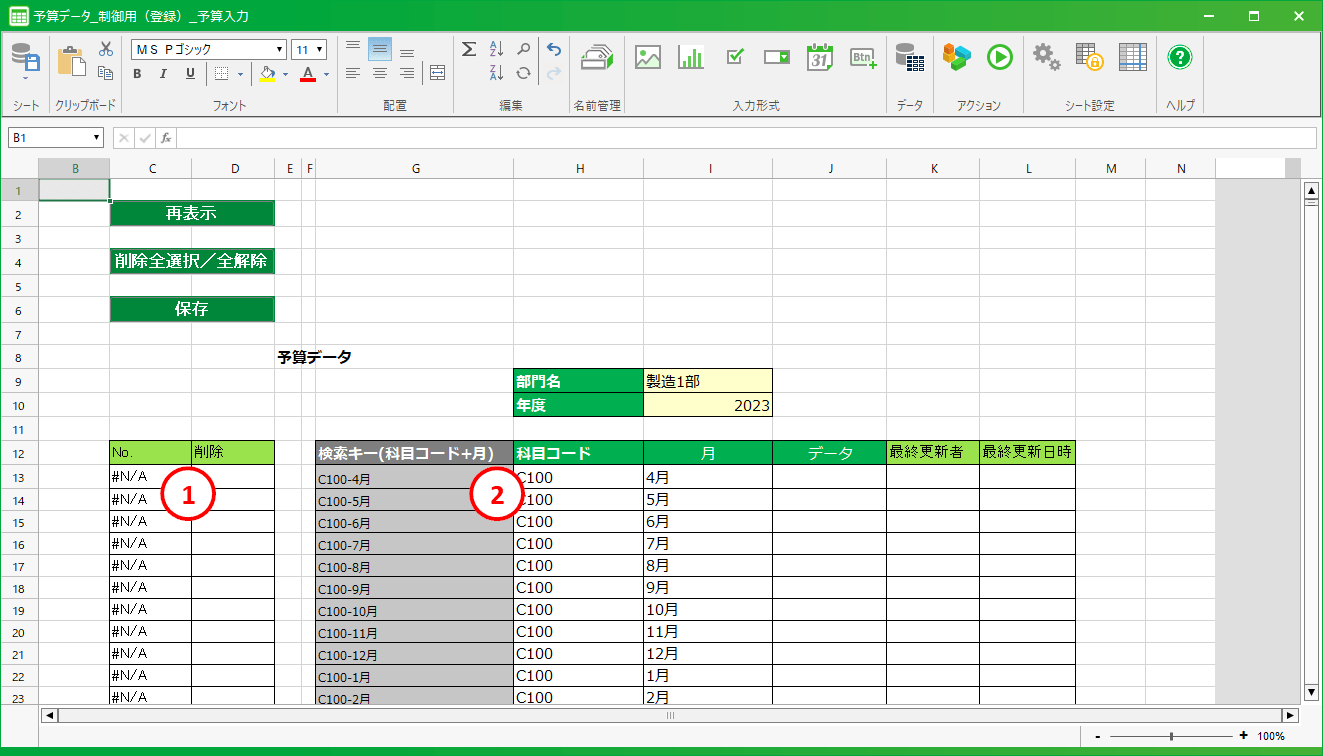The width and height of the screenshot is (1323, 756).
Task: Toggle italic formatting
Action: [164, 74]
